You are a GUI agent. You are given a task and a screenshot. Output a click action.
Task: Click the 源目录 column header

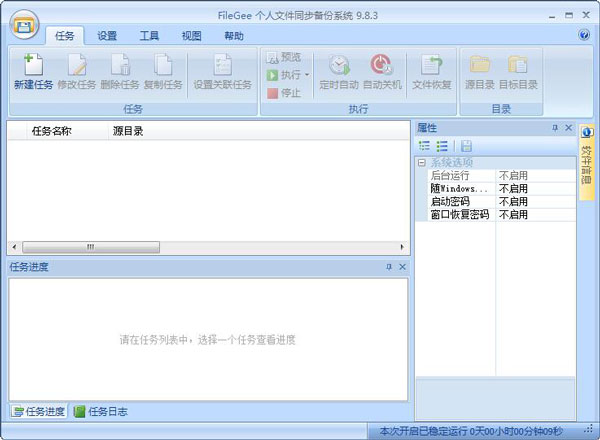pos(130,131)
